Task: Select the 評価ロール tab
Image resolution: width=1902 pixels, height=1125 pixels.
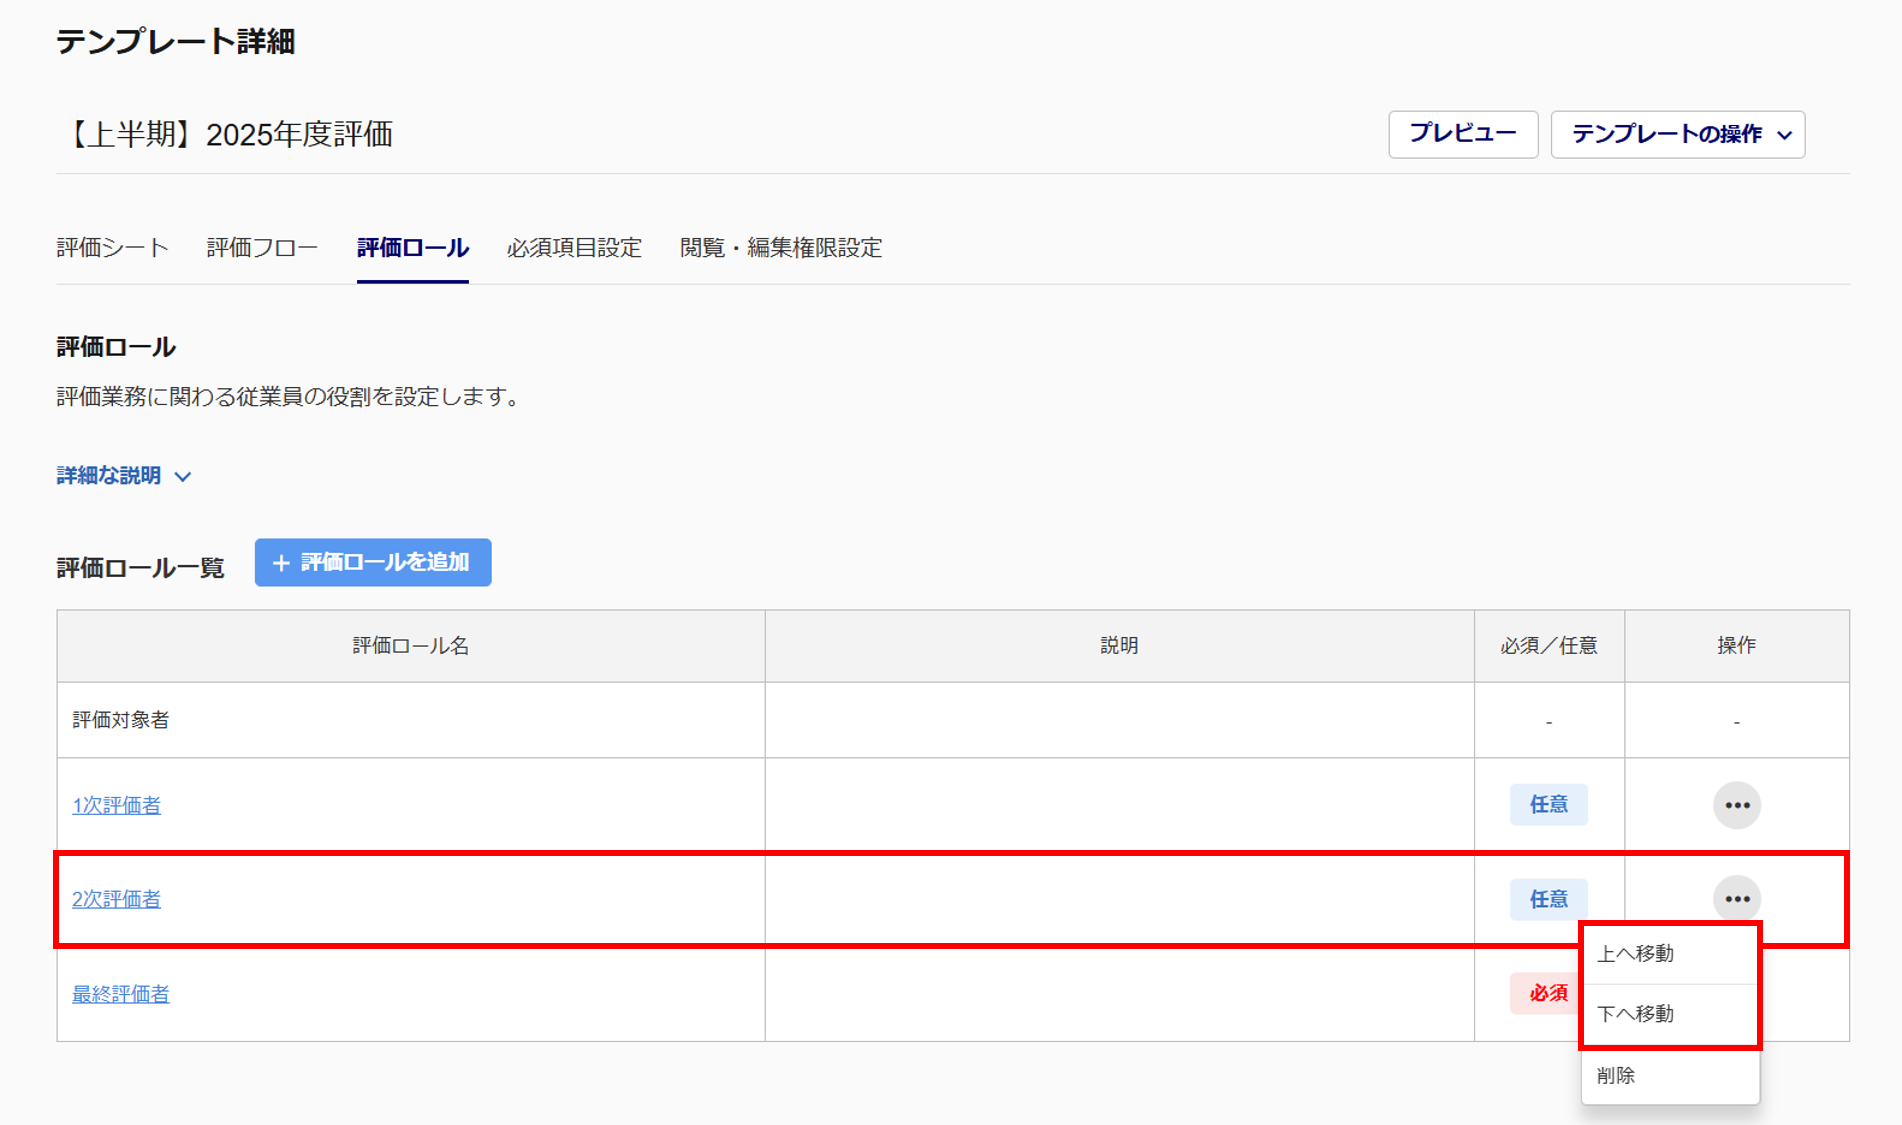Action: [x=412, y=248]
